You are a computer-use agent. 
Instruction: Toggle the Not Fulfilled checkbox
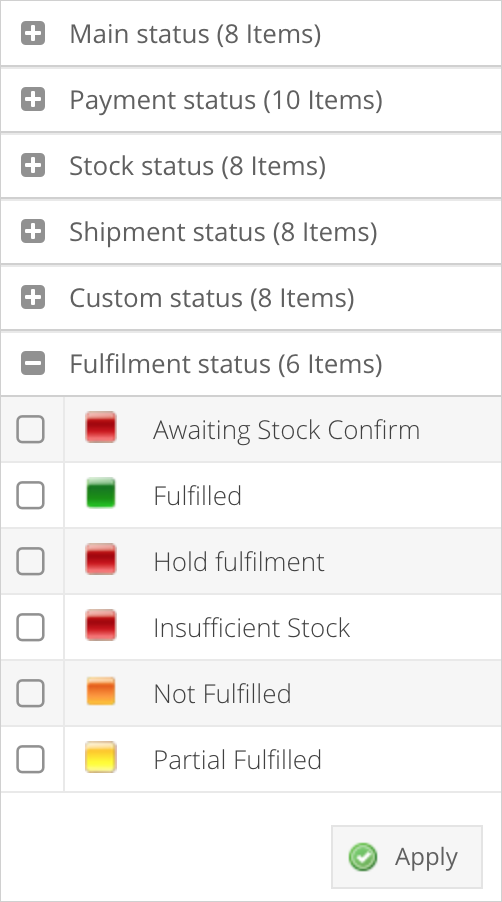click(x=30, y=693)
